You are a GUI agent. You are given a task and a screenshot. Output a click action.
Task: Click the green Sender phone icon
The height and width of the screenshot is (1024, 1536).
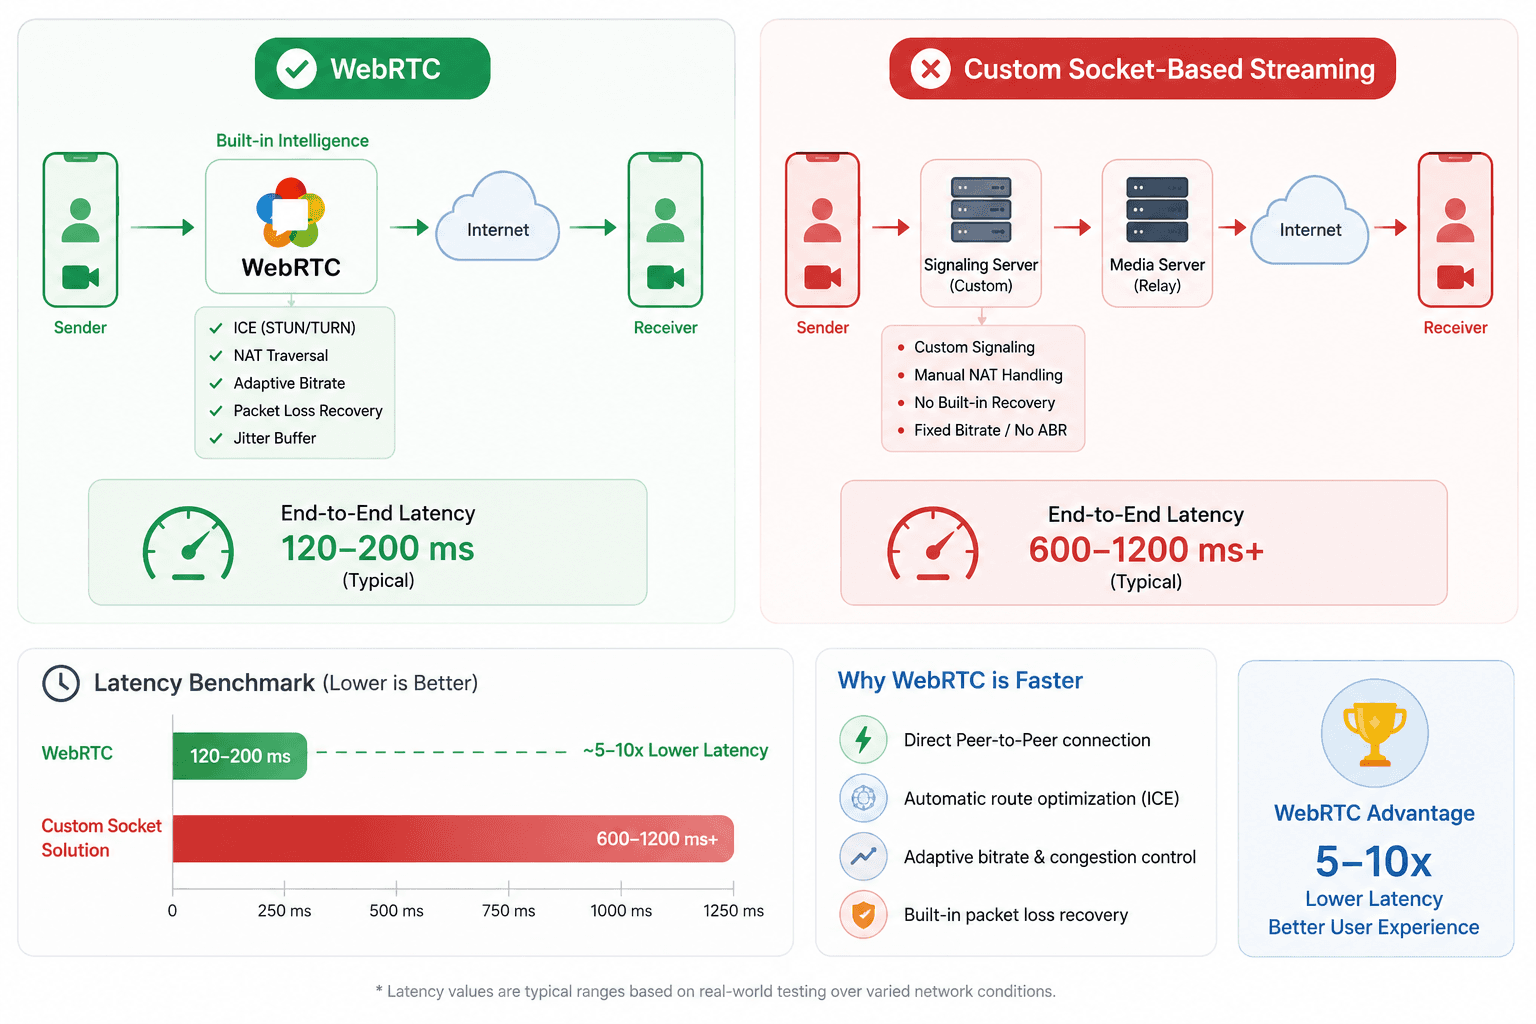click(80, 229)
